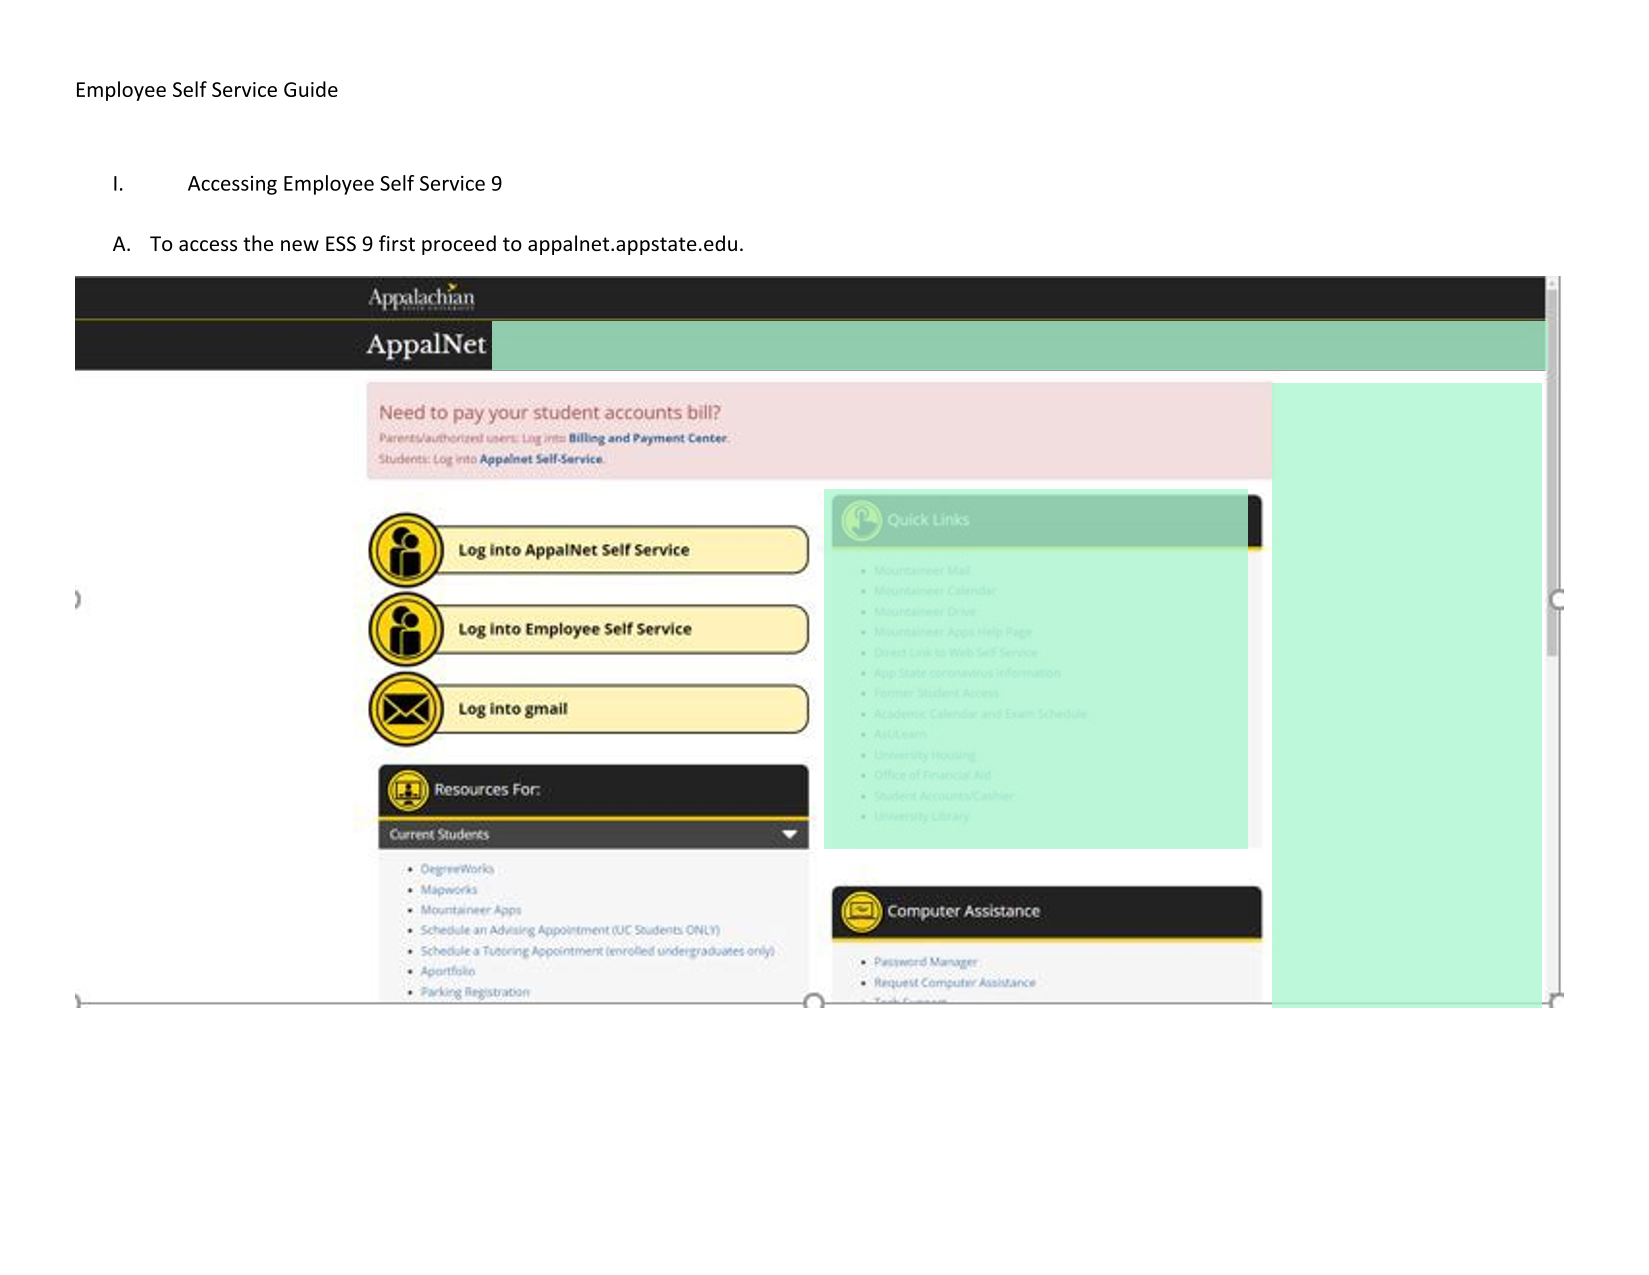Open the Parking Registration link
This screenshot has height=1275, width=1649.
[475, 992]
